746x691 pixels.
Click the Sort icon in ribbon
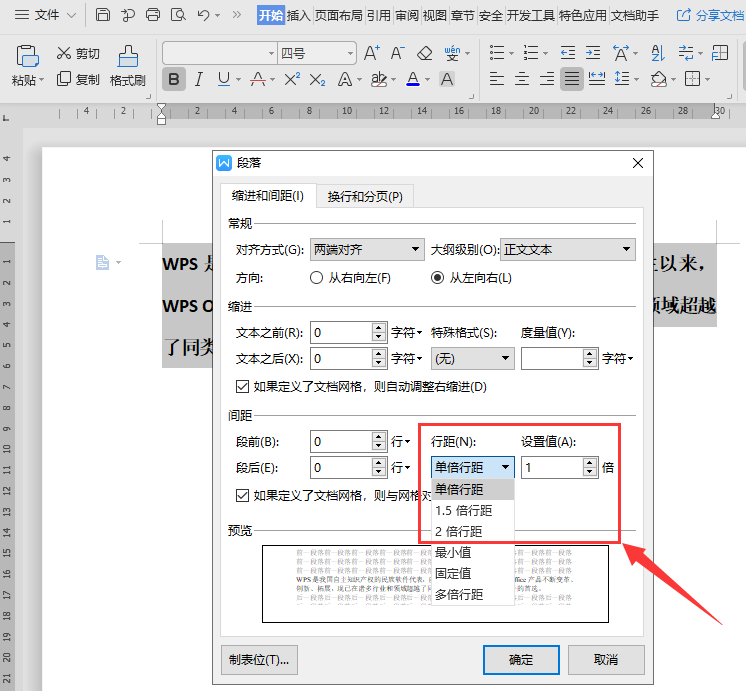pos(658,53)
